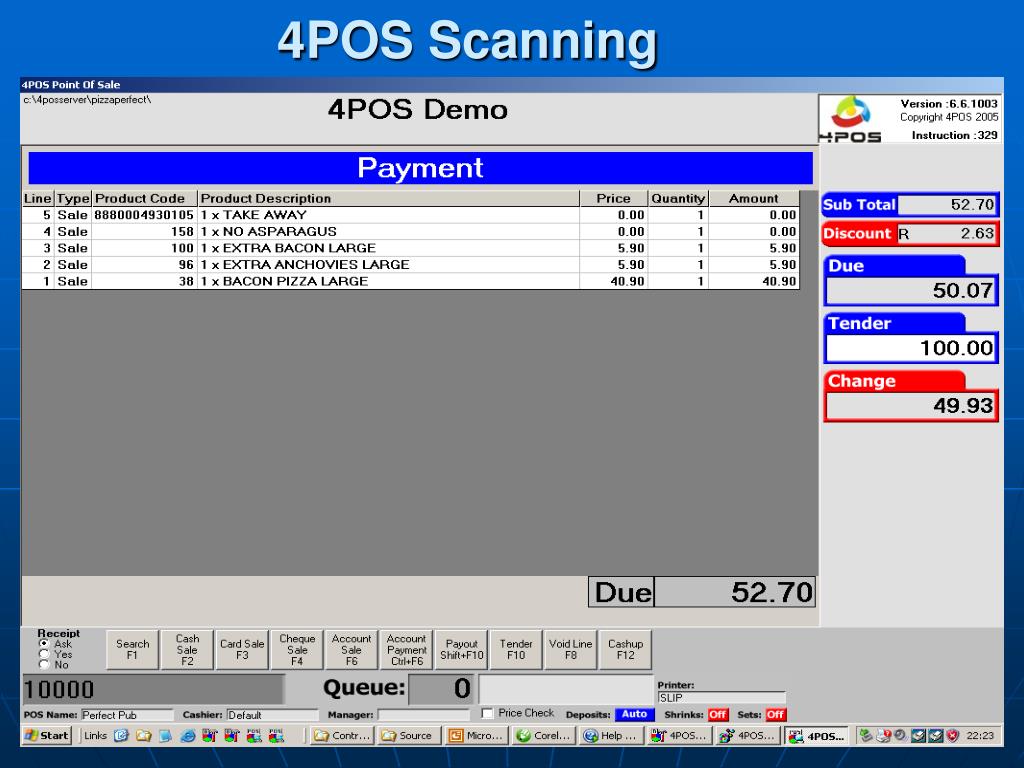The height and width of the screenshot is (768, 1024).
Task: Click the Product Description column header
Action: tap(389, 199)
